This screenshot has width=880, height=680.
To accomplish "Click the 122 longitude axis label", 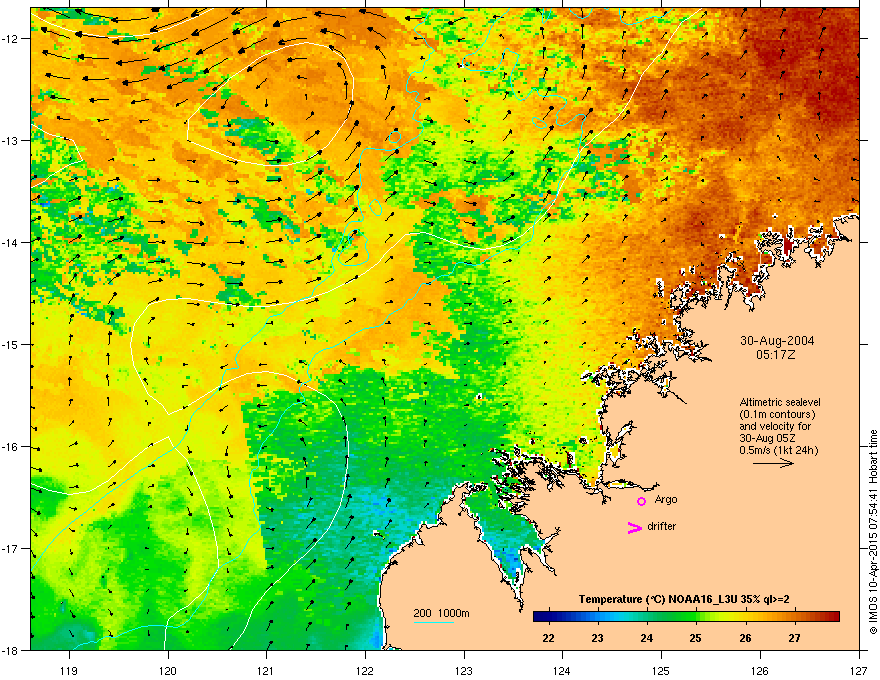I will tap(365, 670).
